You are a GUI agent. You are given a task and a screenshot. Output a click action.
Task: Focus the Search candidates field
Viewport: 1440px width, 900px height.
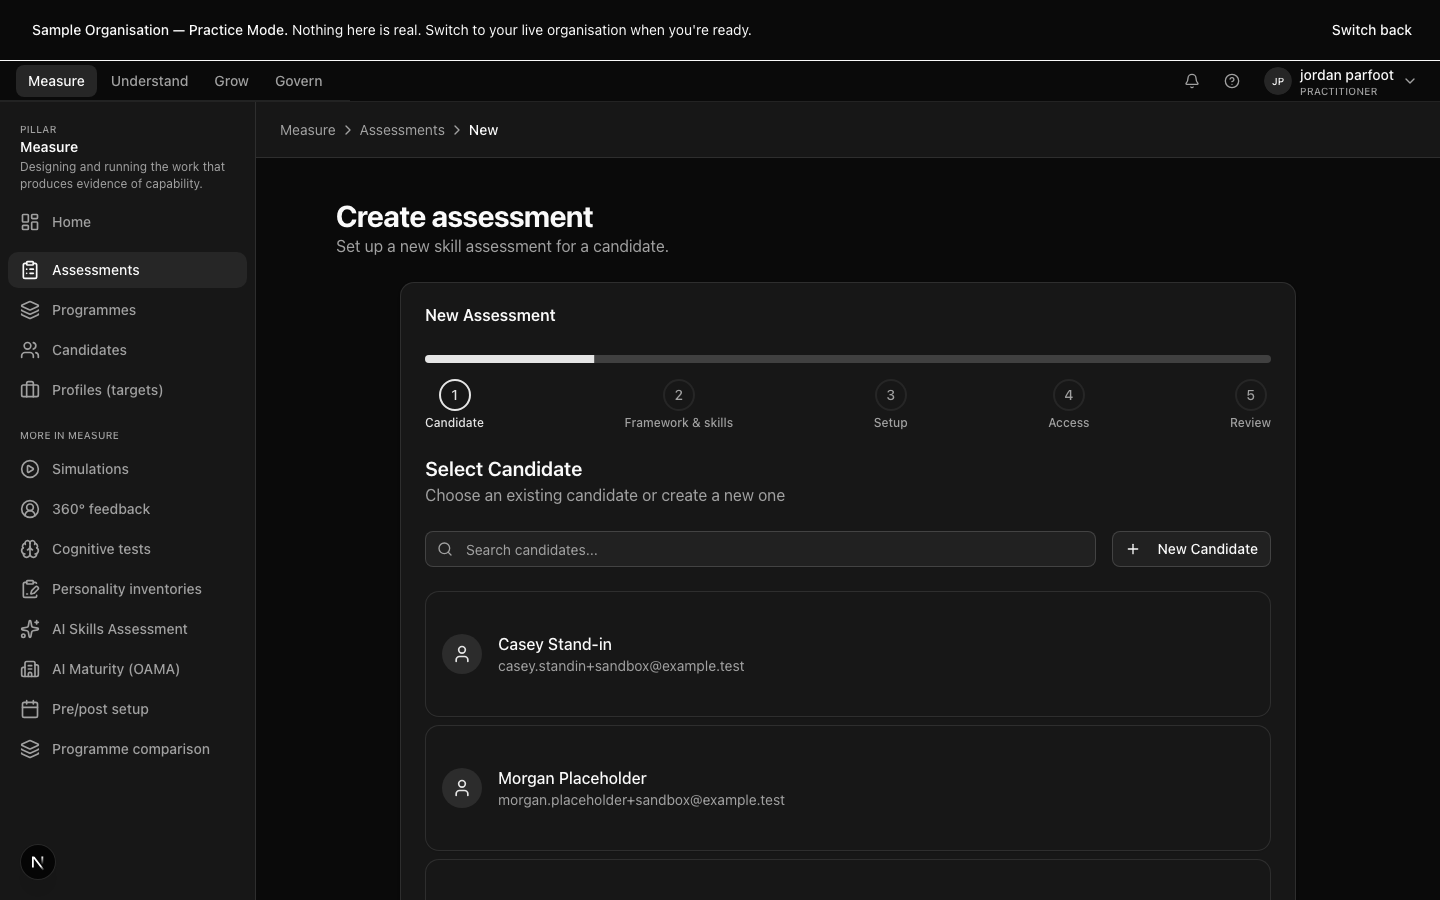(760, 549)
